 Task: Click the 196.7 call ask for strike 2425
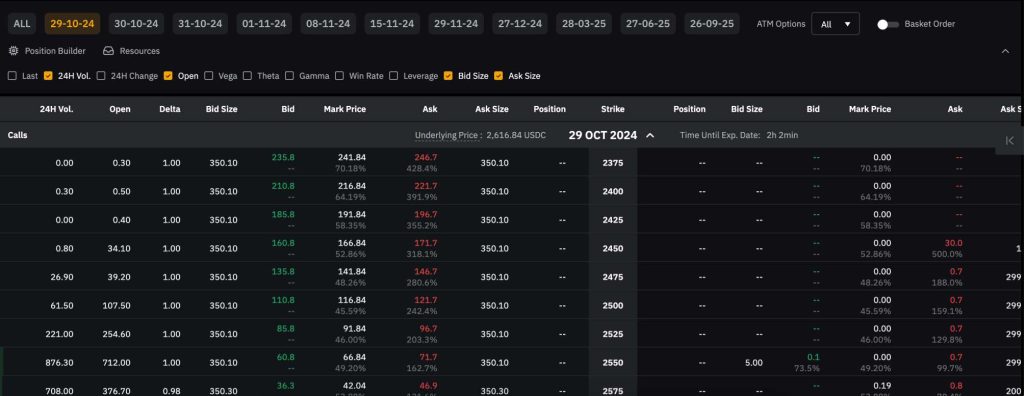tap(425, 214)
